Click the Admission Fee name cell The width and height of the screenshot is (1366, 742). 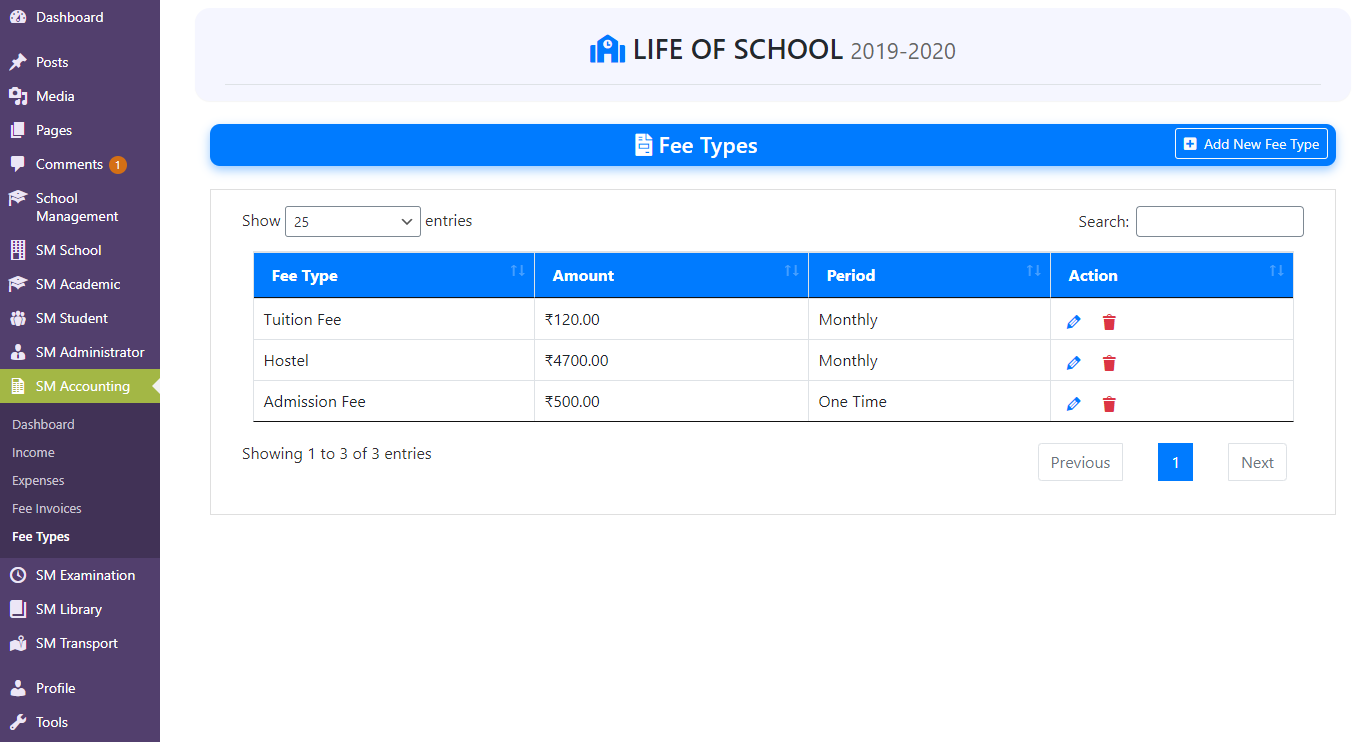click(394, 401)
